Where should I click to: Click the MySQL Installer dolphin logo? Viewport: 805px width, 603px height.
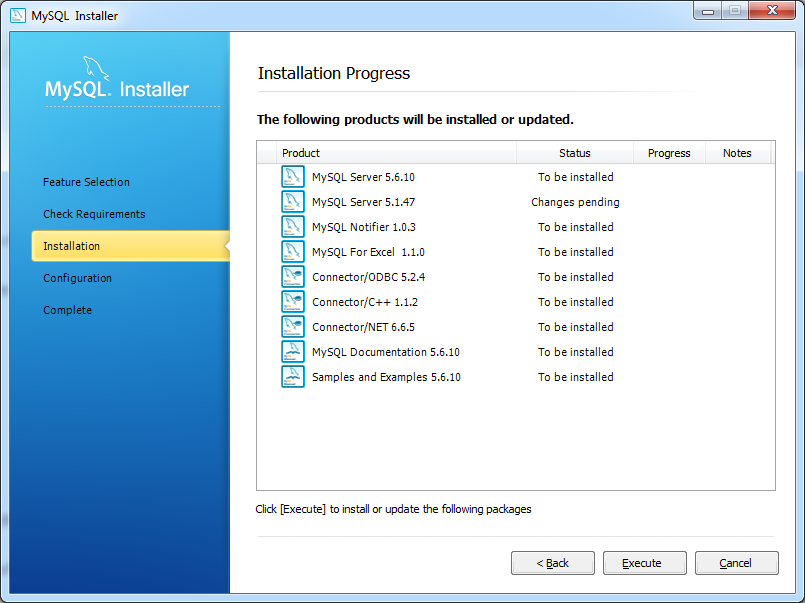click(x=96, y=68)
